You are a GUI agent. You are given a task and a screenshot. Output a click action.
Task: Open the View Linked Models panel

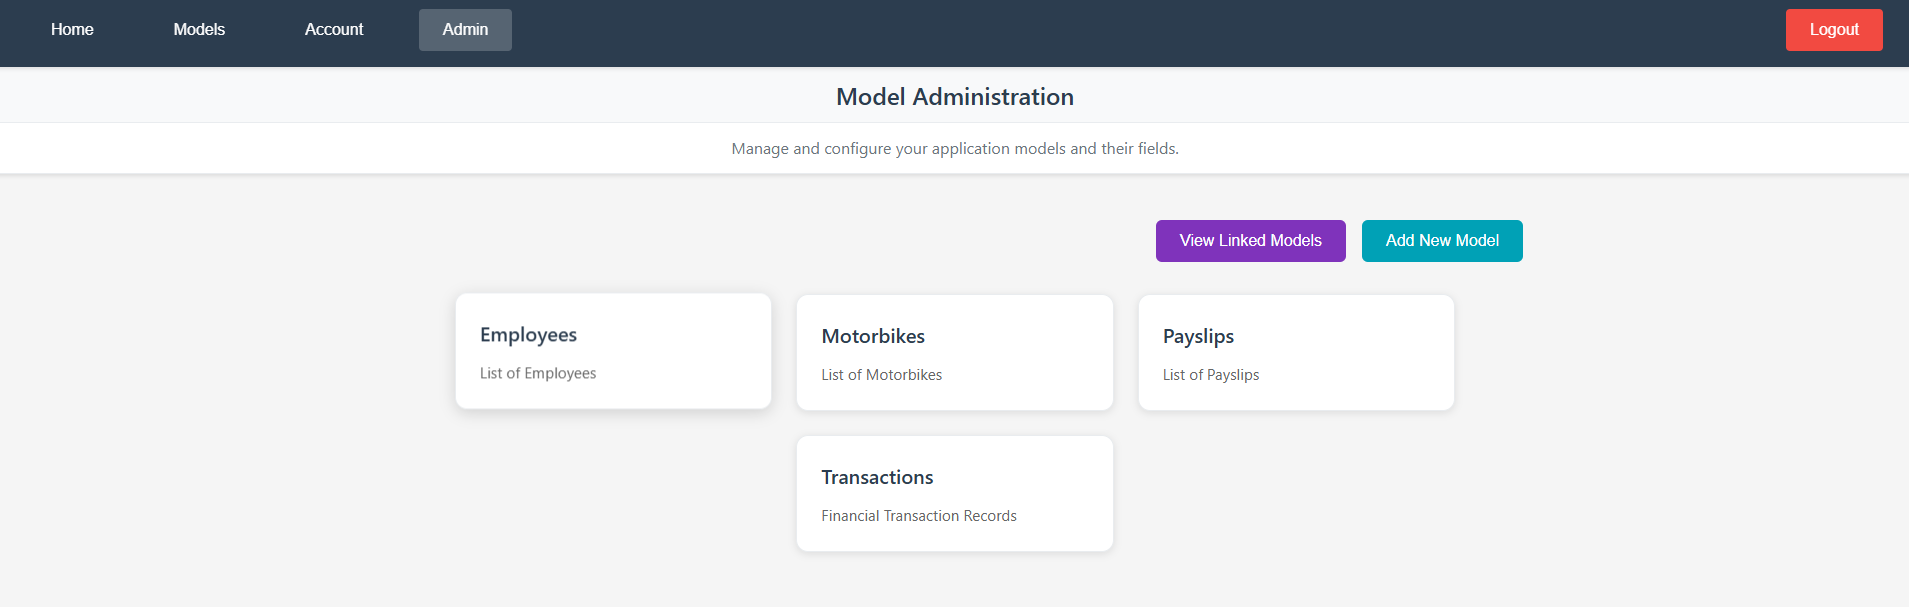[1250, 240]
